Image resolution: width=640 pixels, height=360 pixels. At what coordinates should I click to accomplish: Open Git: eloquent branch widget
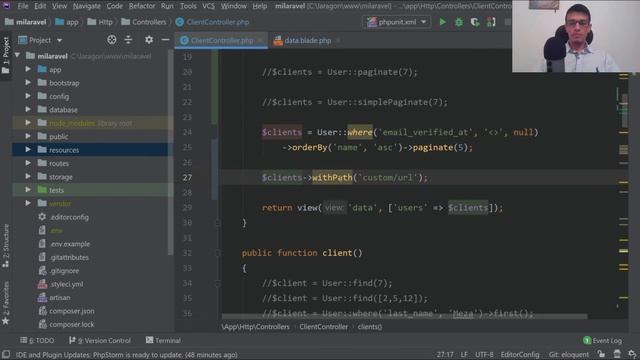pyautogui.click(x=569, y=354)
